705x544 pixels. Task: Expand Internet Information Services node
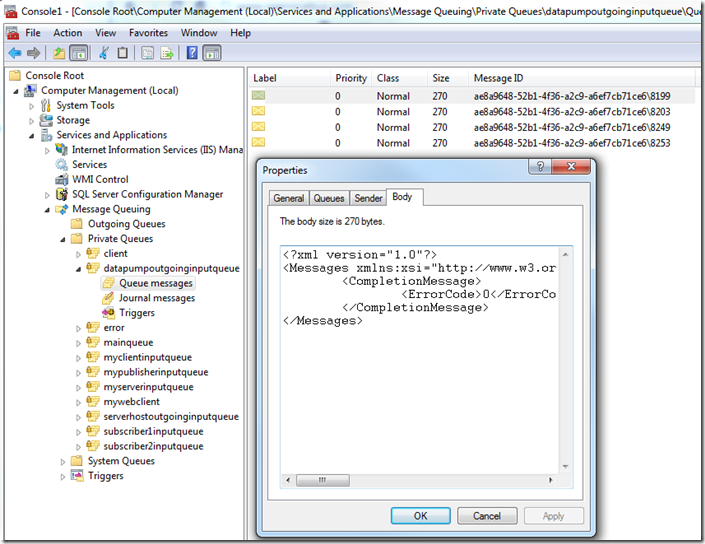[47, 151]
